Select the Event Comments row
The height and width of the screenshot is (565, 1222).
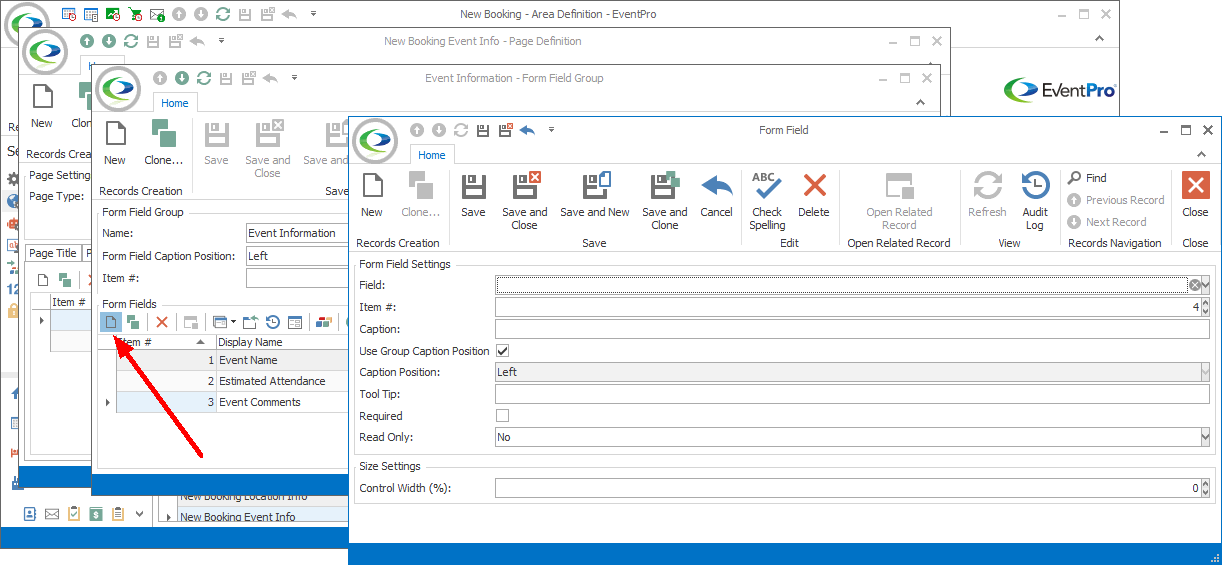click(232, 402)
